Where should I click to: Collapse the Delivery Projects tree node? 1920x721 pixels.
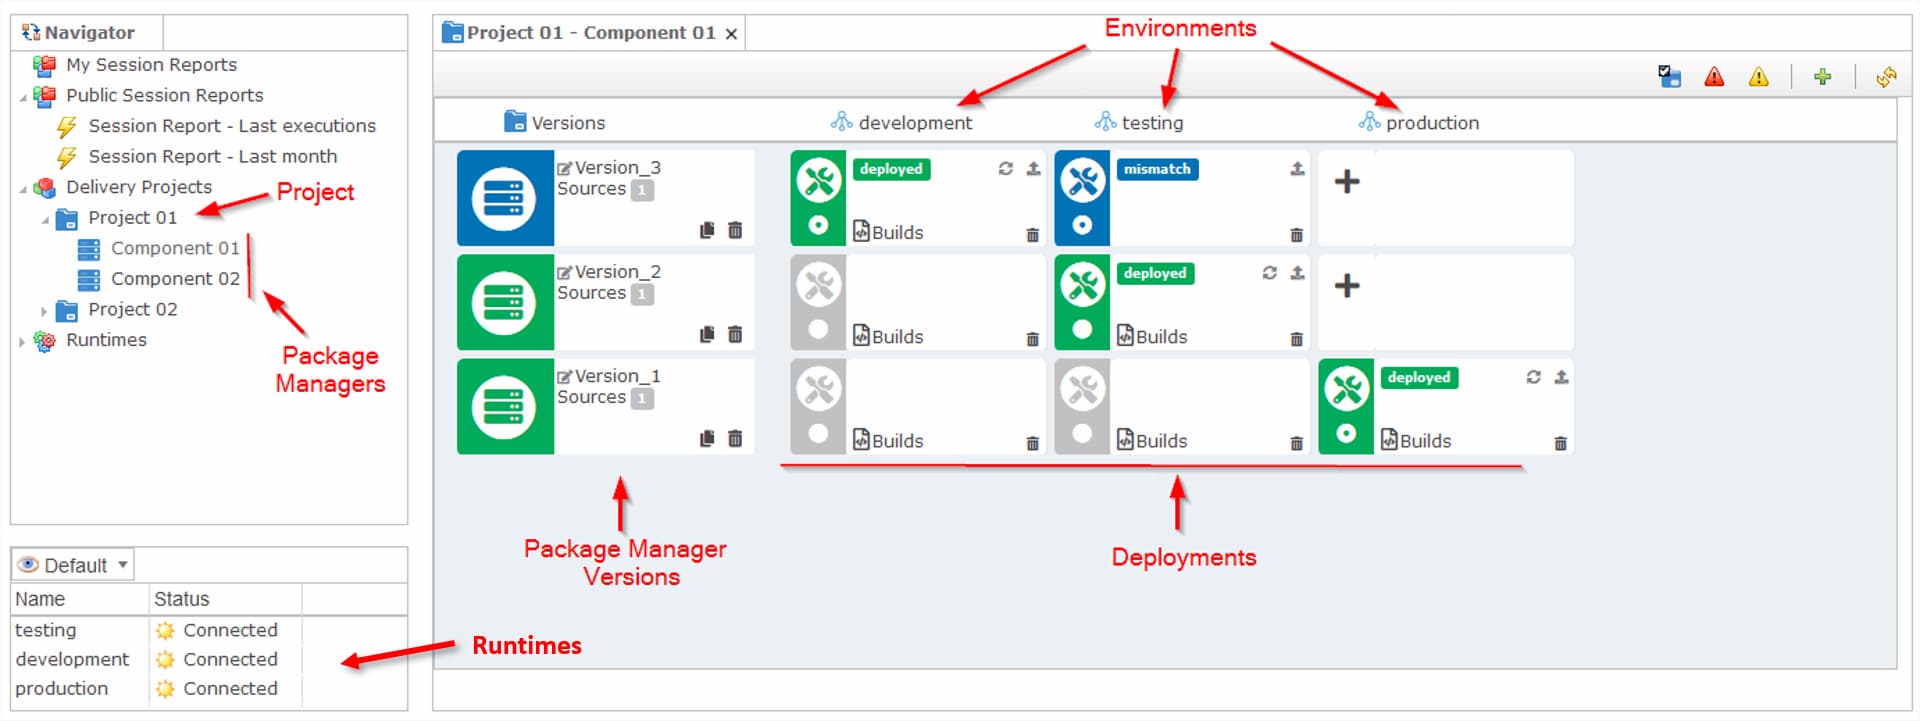pos(23,189)
